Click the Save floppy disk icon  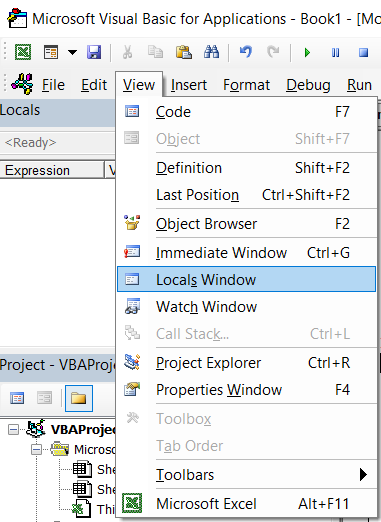coord(94,52)
